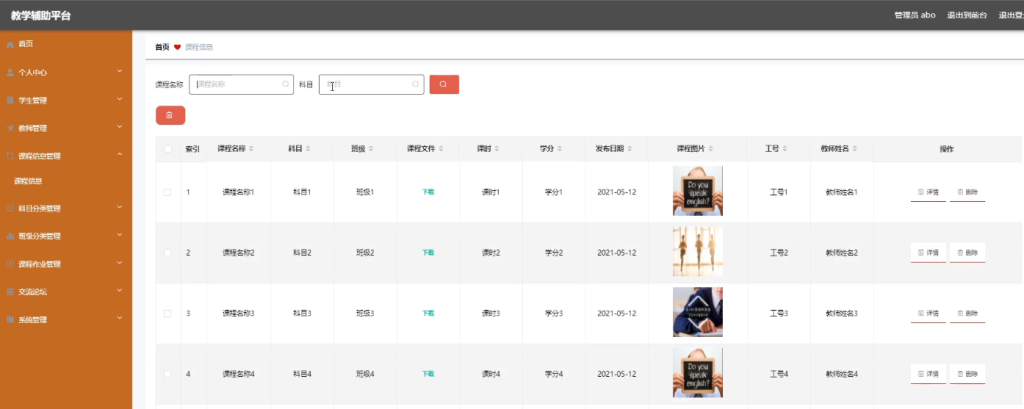Click the 教师管理 paper-plane icon
Viewport: 1024px width, 409px height.
click(x=10, y=128)
